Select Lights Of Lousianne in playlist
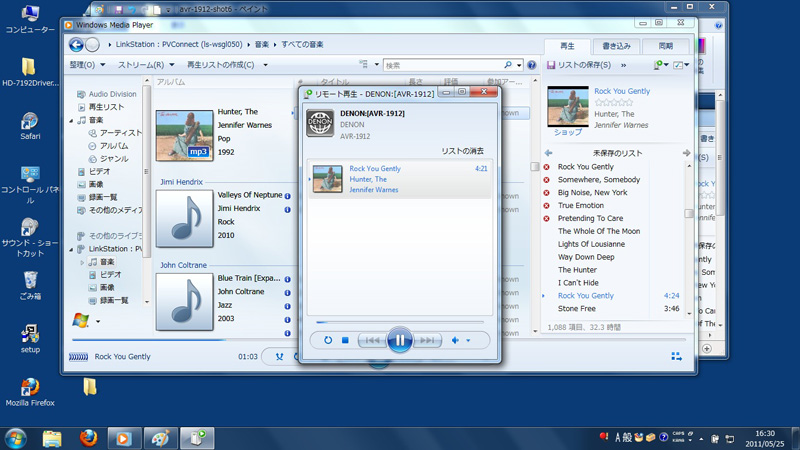Viewport: 800px width, 450px height. coord(591,244)
